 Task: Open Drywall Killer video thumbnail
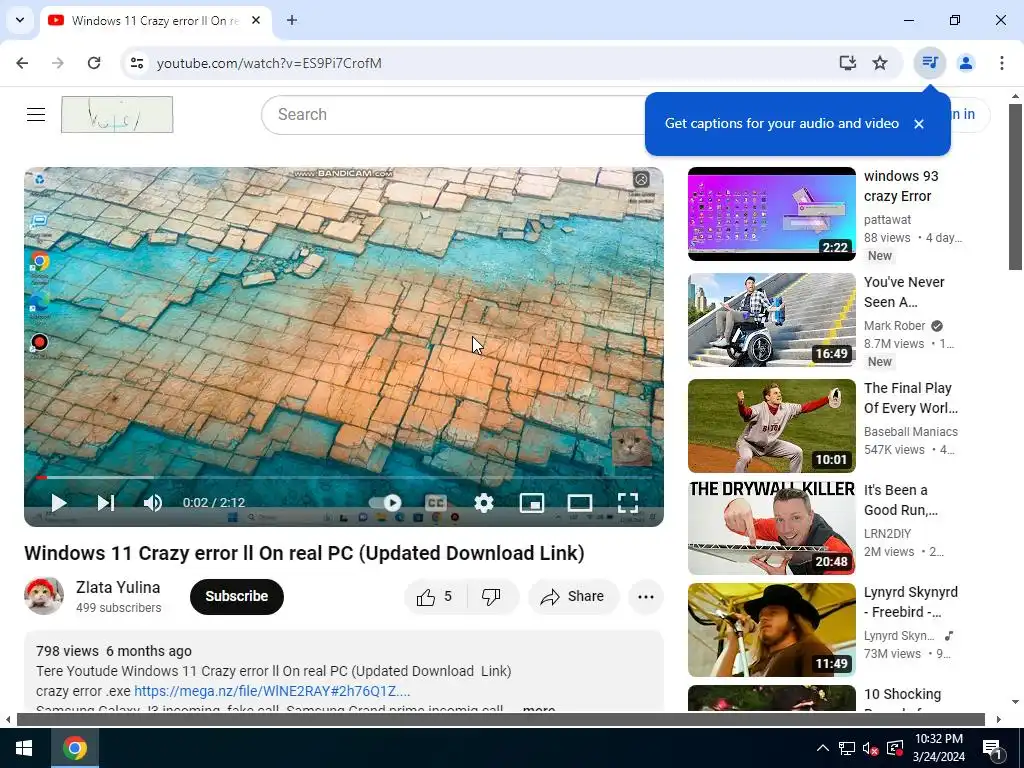coord(771,528)
